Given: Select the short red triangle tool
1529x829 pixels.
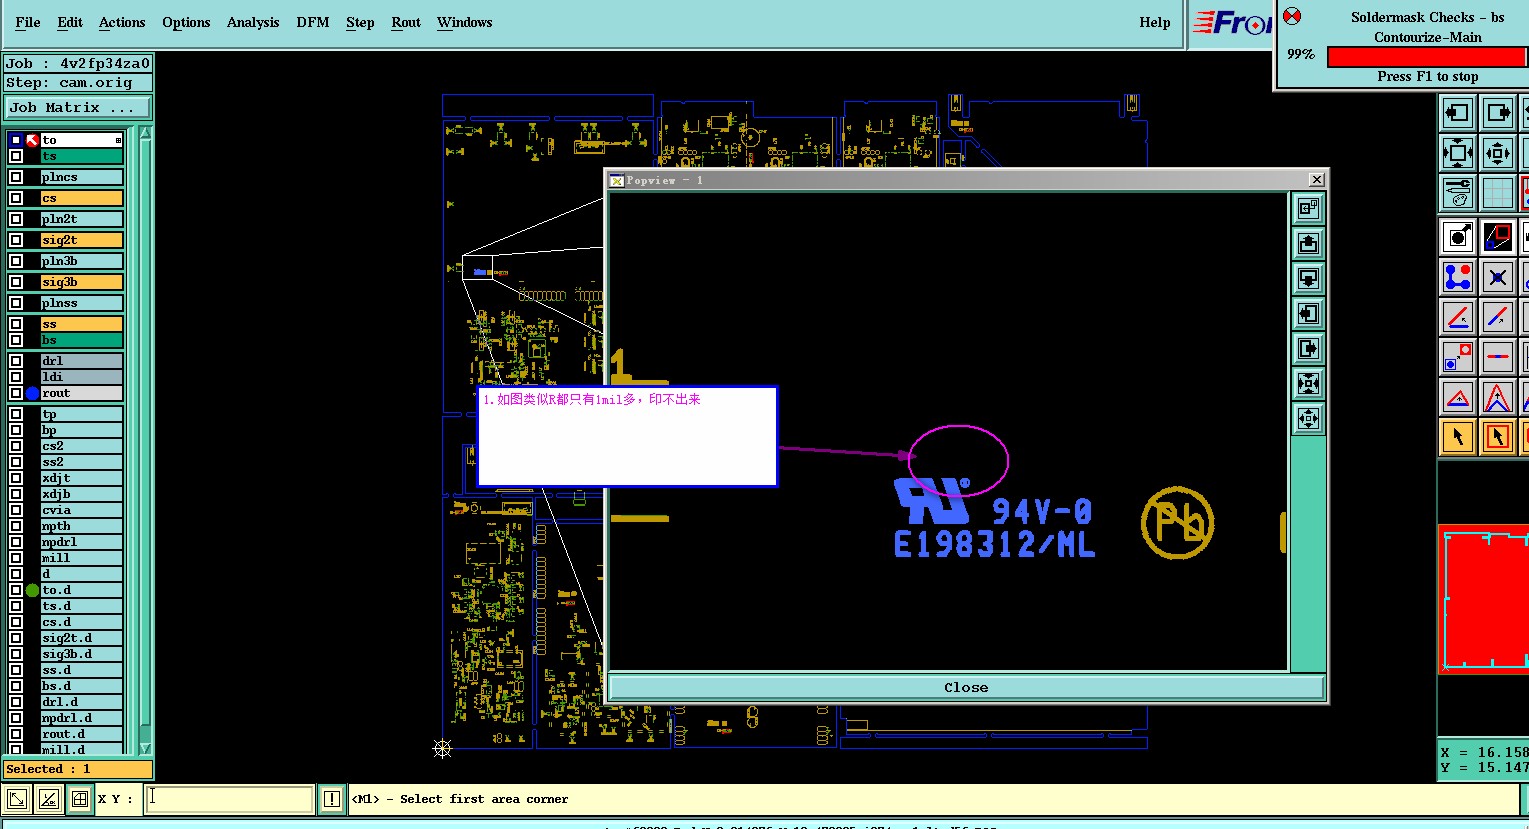Looking at the screenshot, I should tap(1457, 397).
